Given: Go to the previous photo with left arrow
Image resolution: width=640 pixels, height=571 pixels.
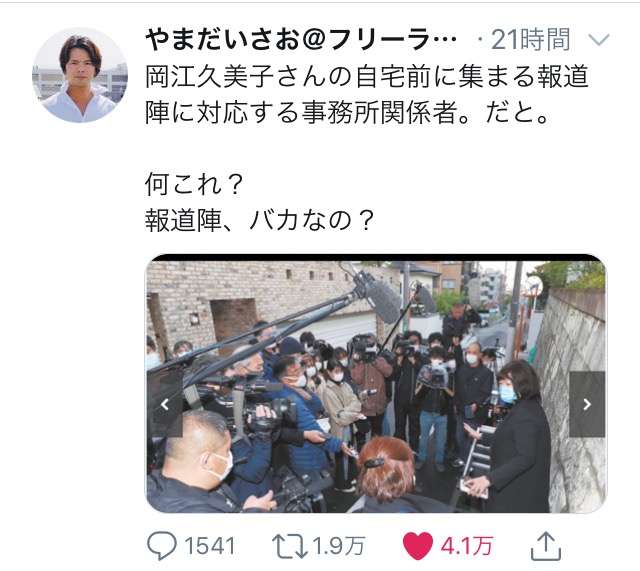Looking at the screenshot, I should tap(164, 404).
